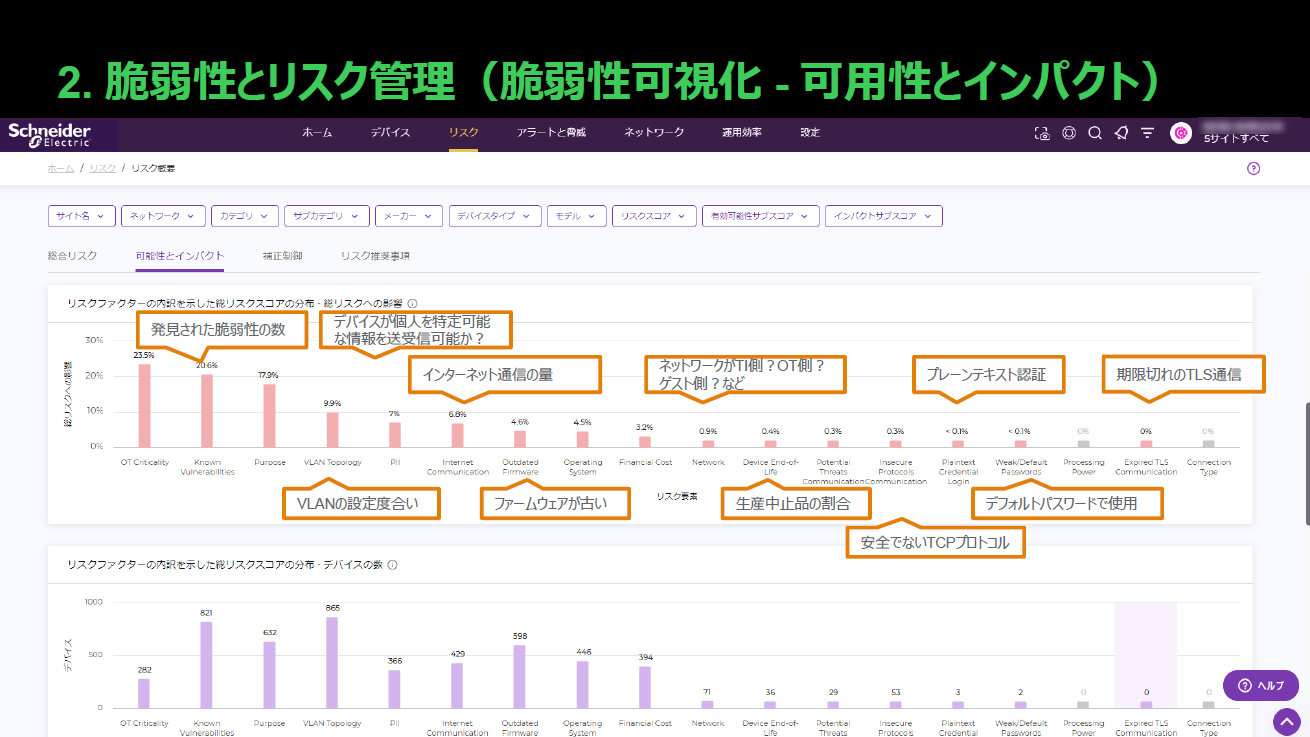Open the pink user profile avatar
1310x737 pixels.
pos(1181,133)
